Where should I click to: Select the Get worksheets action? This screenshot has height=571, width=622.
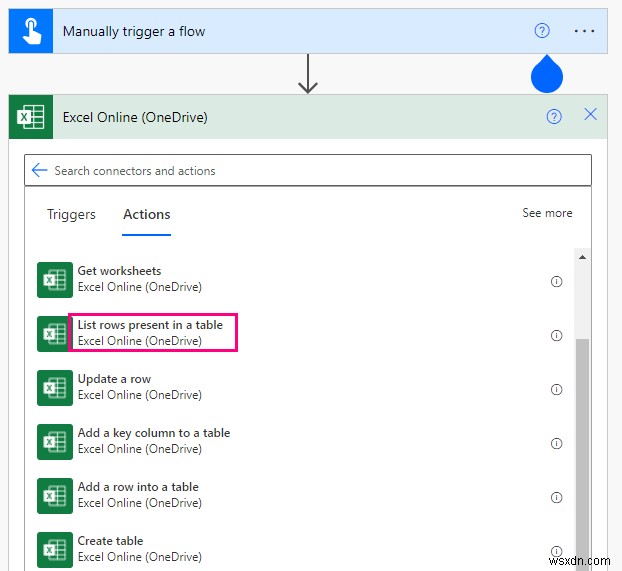click(140, 279)
